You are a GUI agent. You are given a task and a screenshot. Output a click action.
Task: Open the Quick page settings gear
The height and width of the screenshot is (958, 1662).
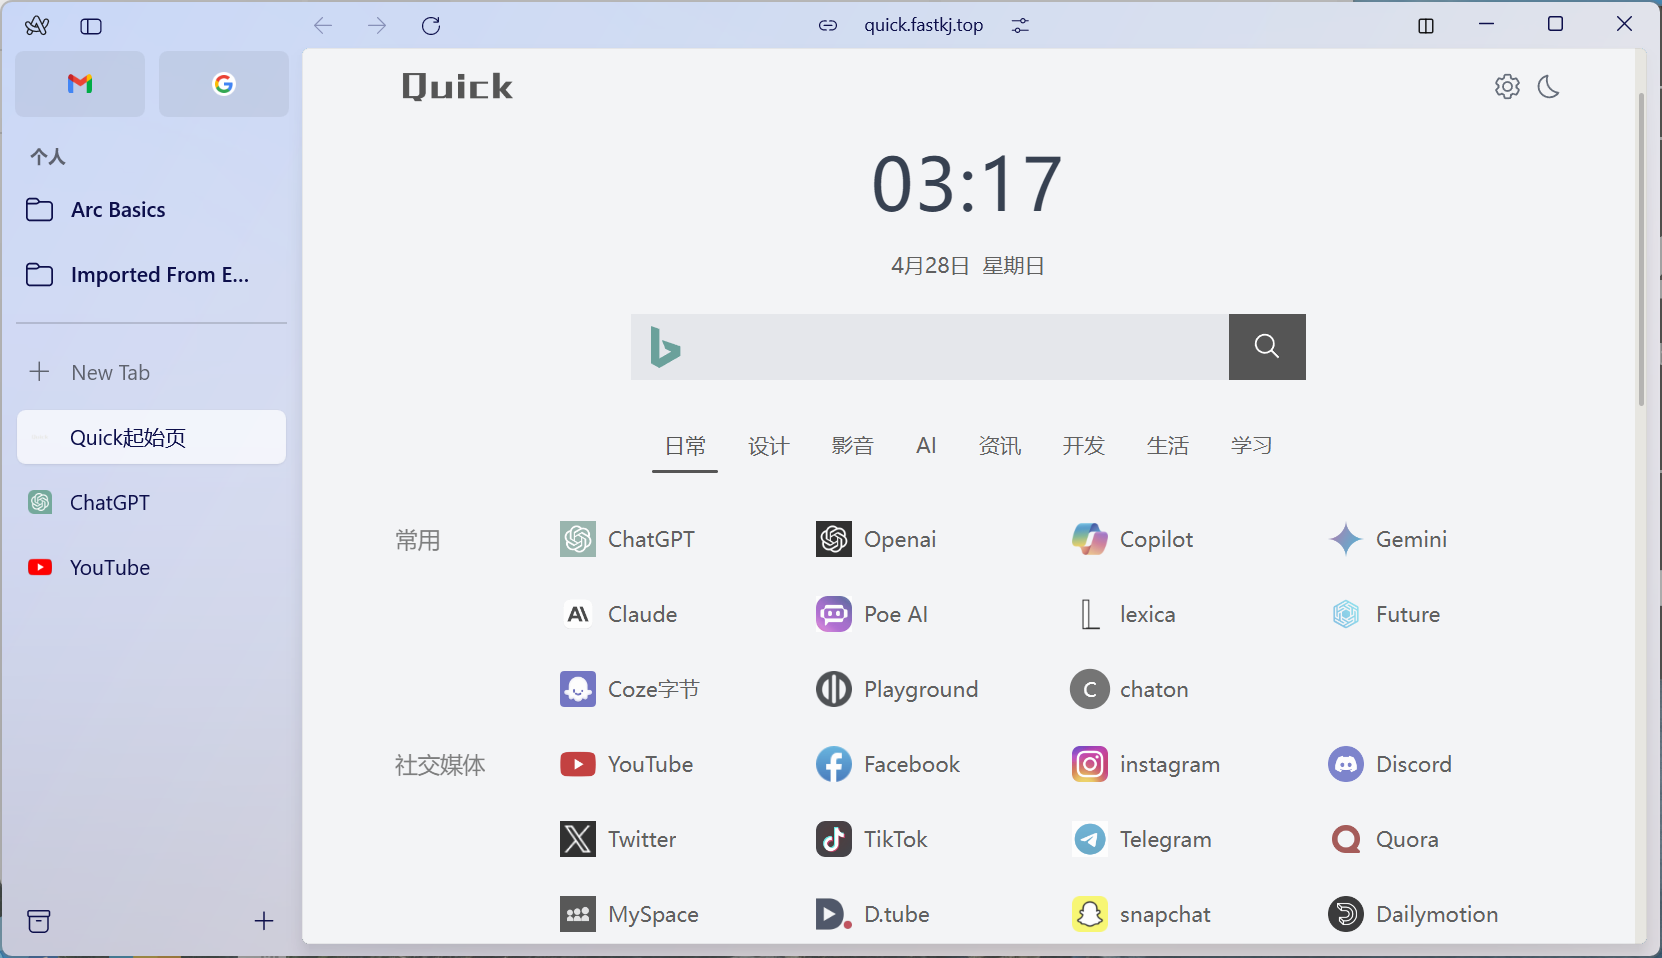tap(1507, 87)
